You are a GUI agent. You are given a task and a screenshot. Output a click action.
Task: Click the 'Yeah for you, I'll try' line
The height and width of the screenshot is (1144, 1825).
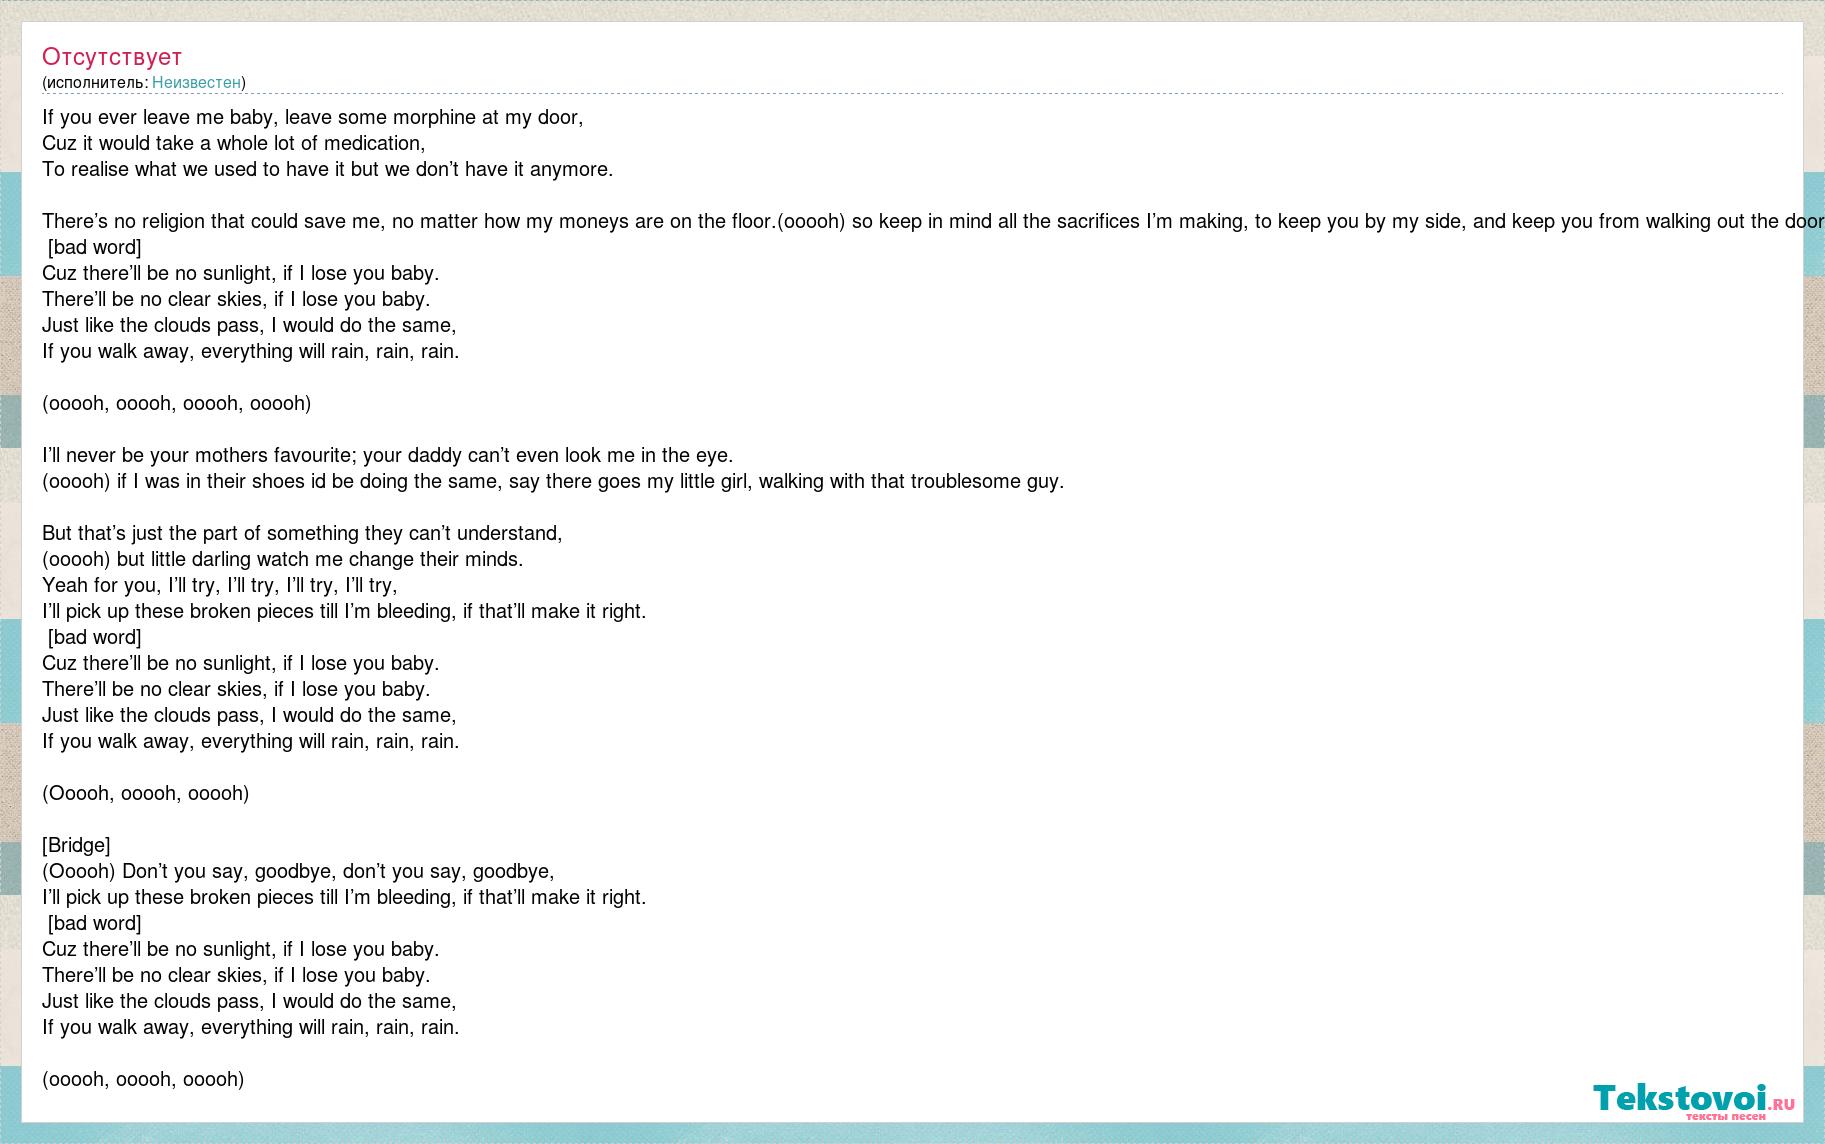[x=220, y=585]
